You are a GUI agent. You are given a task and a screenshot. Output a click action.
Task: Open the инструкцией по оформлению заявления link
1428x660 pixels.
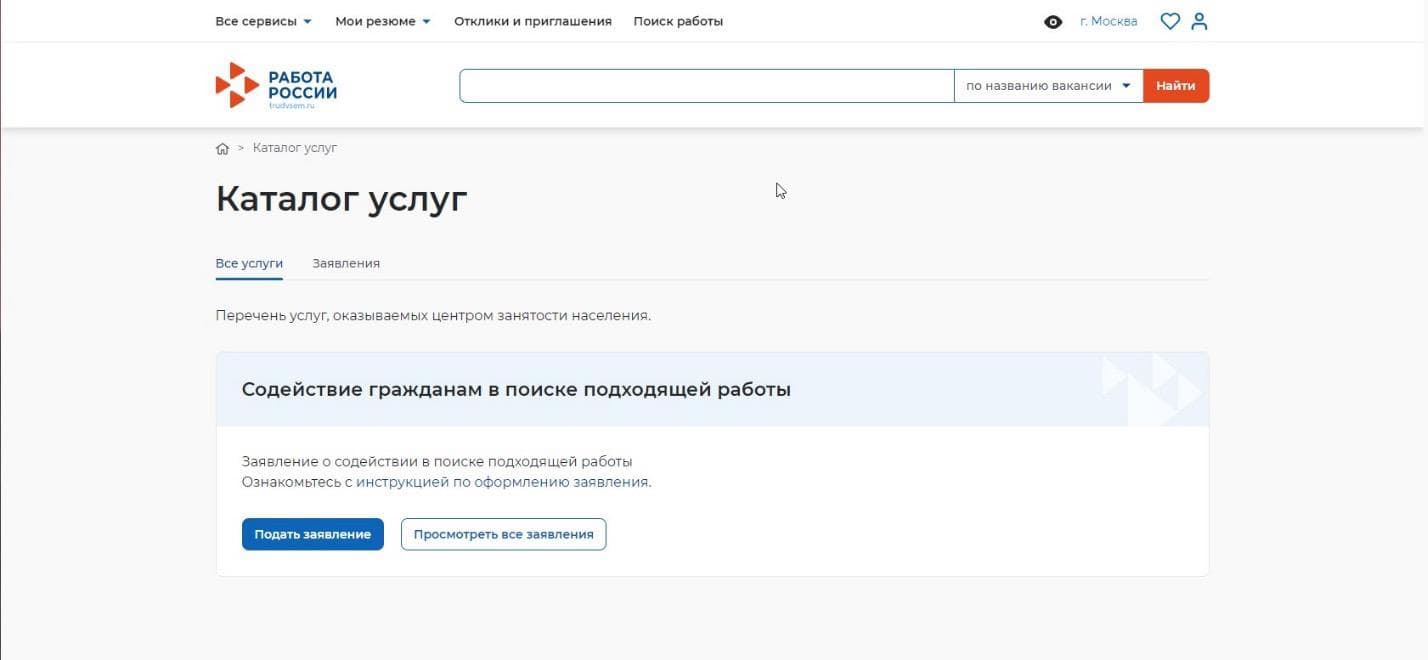point(502,482)
